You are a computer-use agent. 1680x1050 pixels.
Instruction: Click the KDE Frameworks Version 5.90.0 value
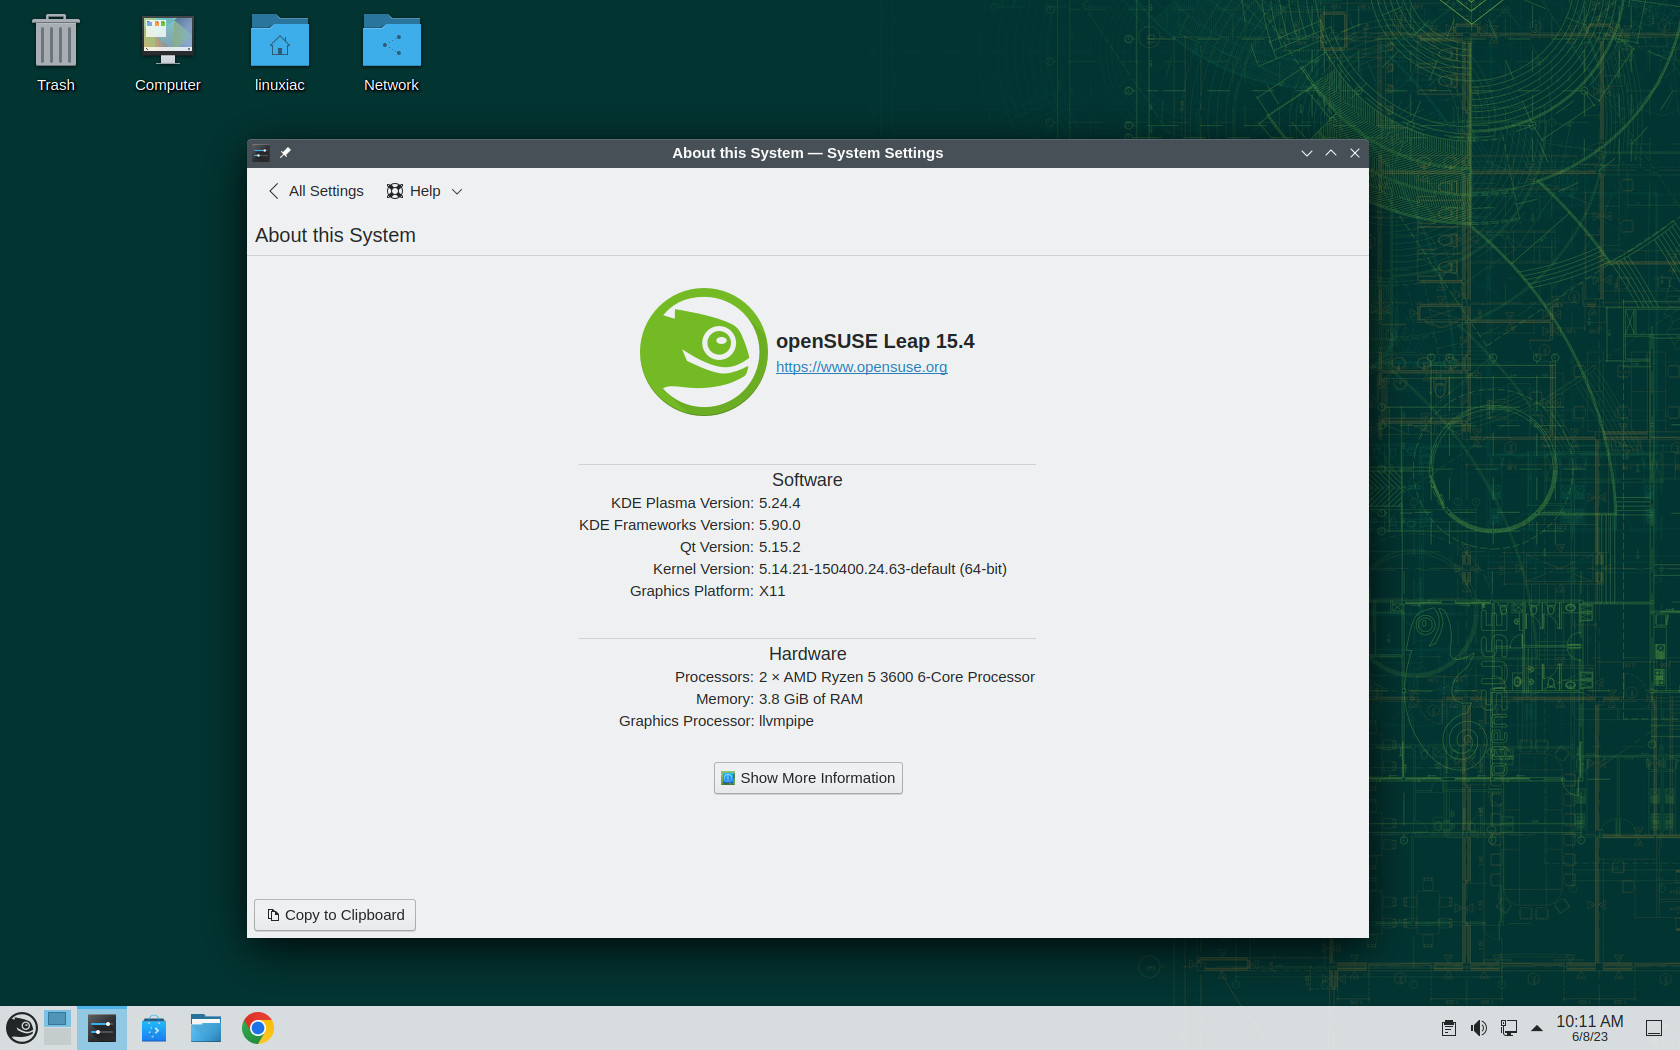point(780,525)
